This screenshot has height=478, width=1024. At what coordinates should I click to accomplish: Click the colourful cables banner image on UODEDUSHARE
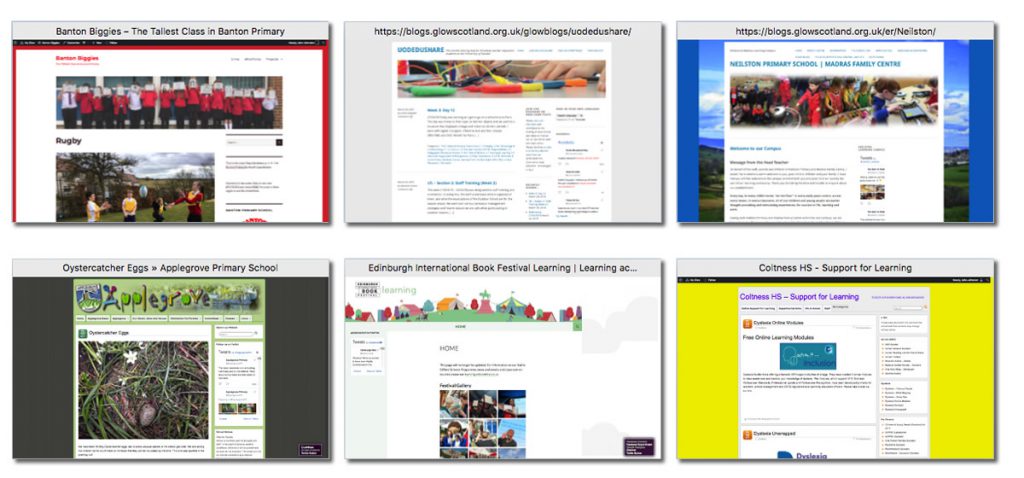[501, 78]
